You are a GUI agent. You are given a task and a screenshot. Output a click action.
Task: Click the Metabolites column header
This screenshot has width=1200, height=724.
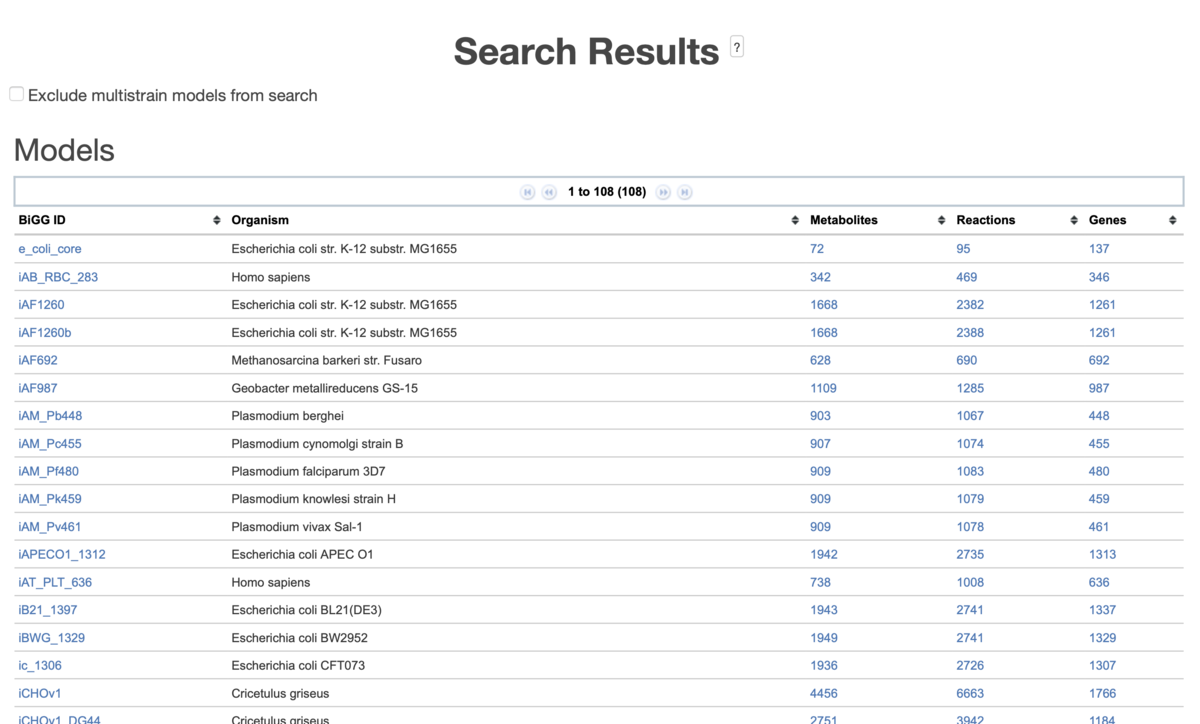(844, 220)
